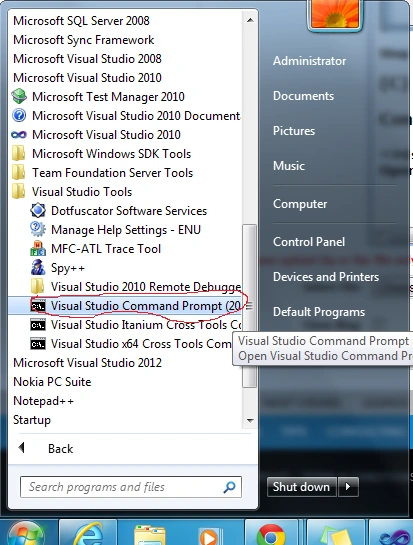Open Visual Studio Command Prompt icon
Screen dimensions: 413x545
pos(38,306)
